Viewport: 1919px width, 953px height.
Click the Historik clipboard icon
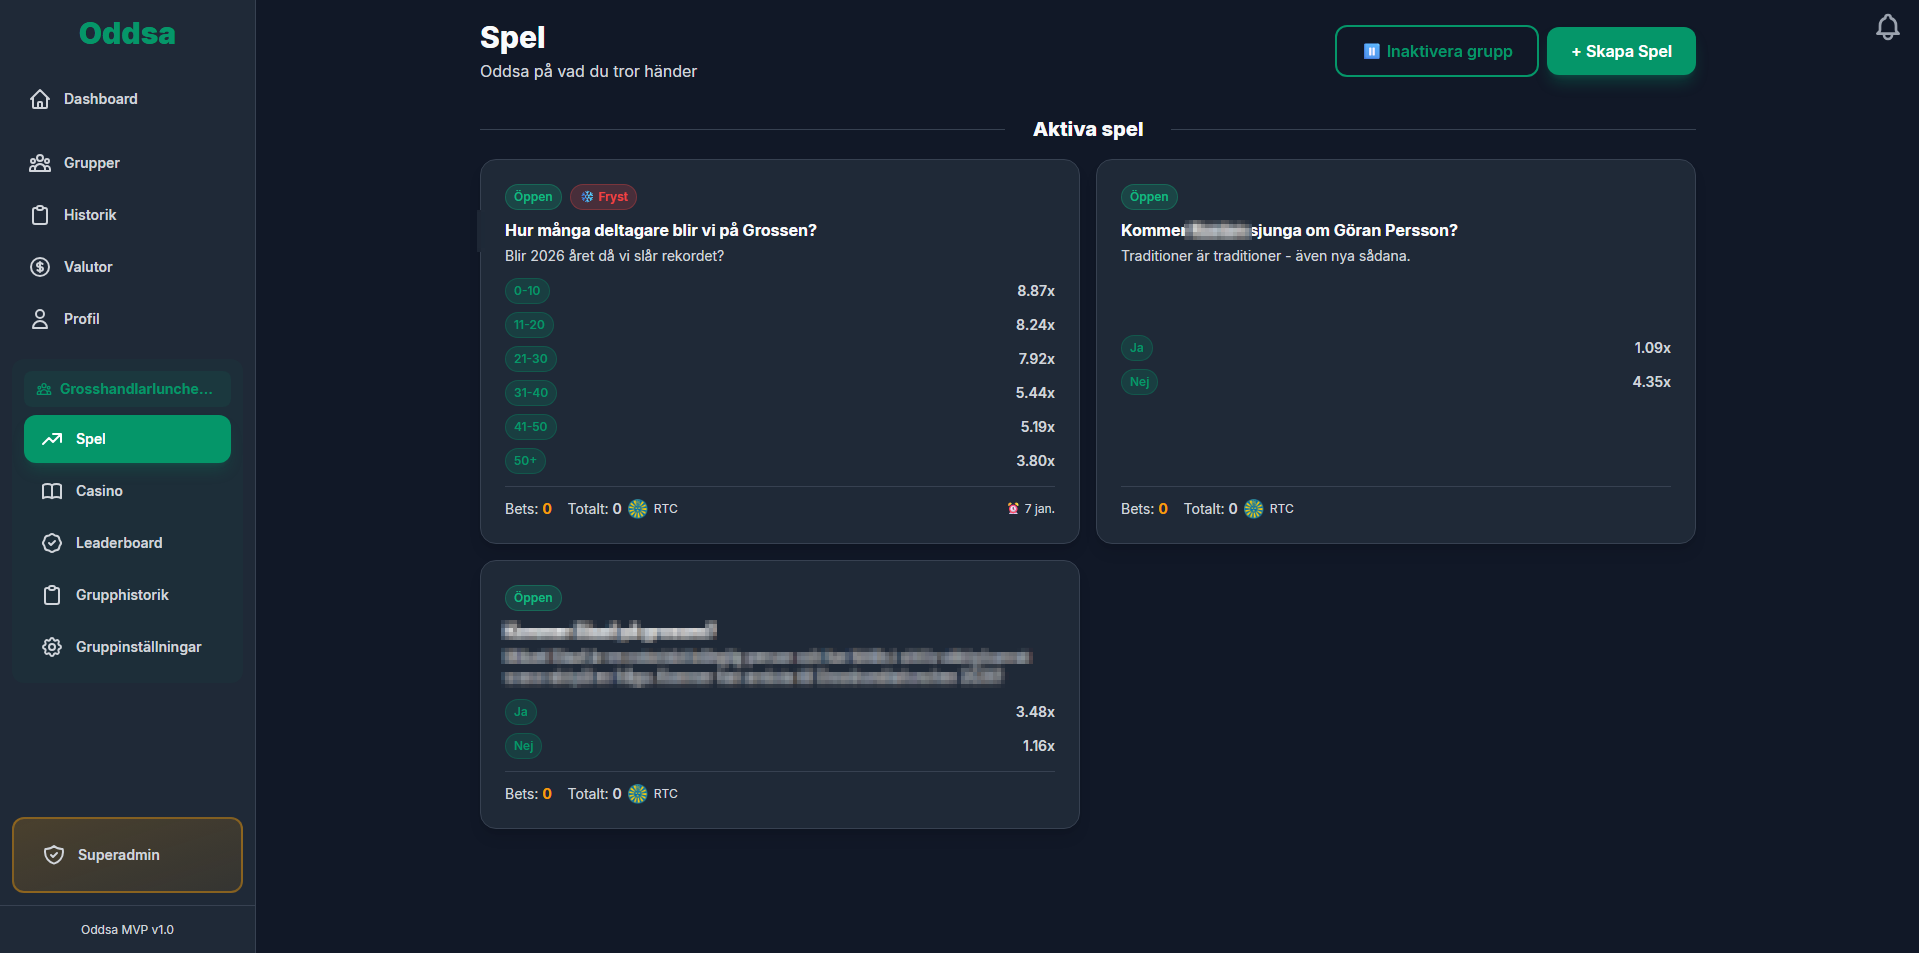tap(40, 215)
